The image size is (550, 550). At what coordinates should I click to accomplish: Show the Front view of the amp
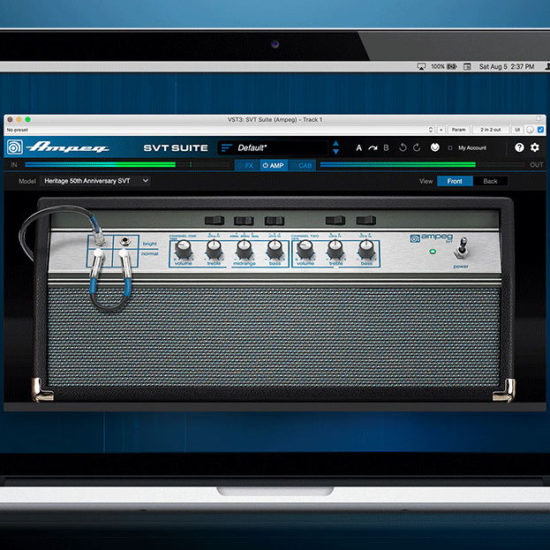point(455,181)
